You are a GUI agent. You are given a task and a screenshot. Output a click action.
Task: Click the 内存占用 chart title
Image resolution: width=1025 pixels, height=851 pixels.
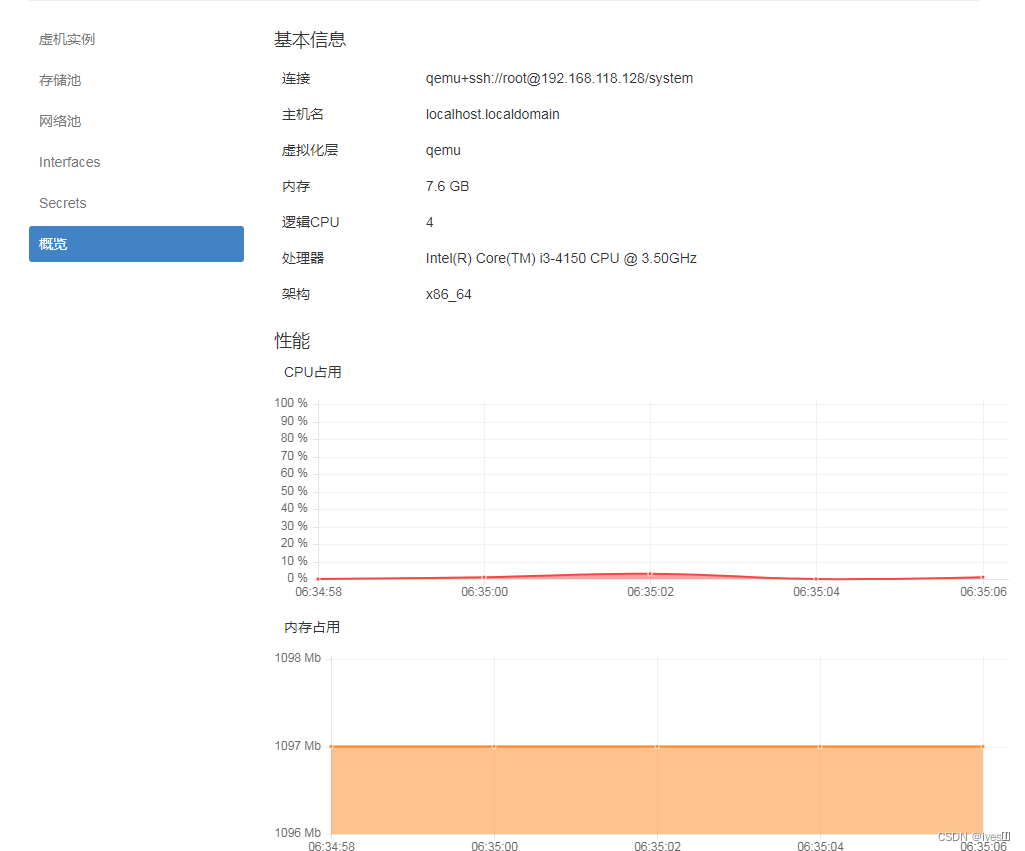tap(312, 627)
